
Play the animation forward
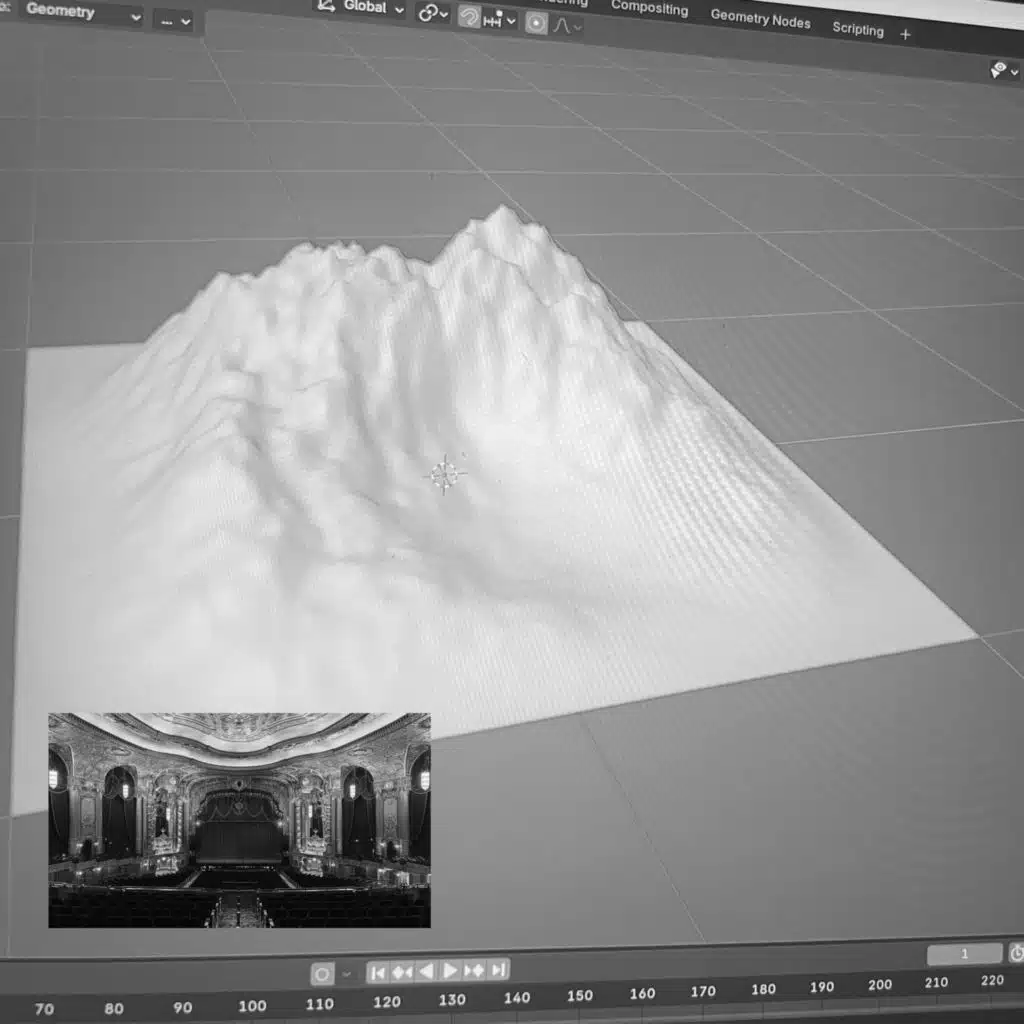pos(450,970)
